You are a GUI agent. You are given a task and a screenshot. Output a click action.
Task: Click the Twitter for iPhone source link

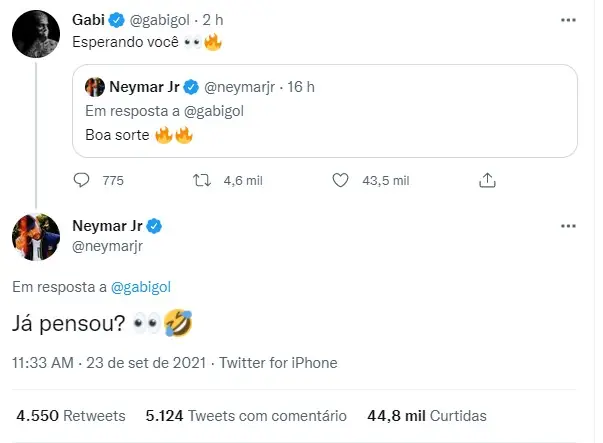(279, 363)
